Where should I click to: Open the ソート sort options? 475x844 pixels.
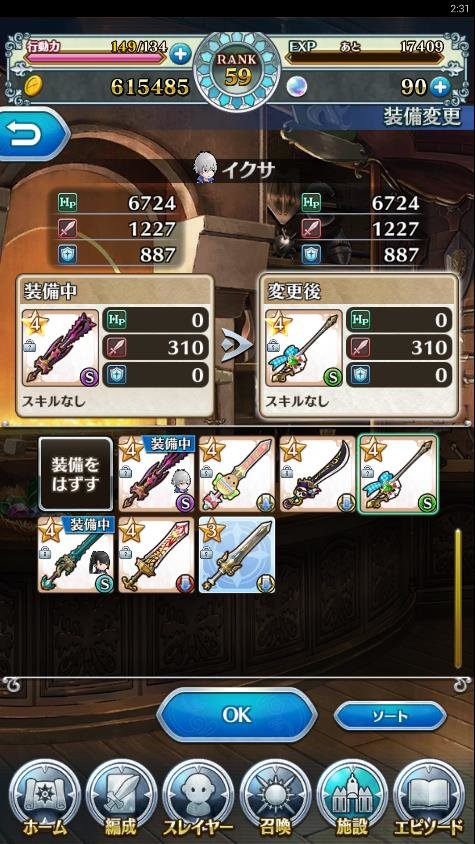[390, 716]
